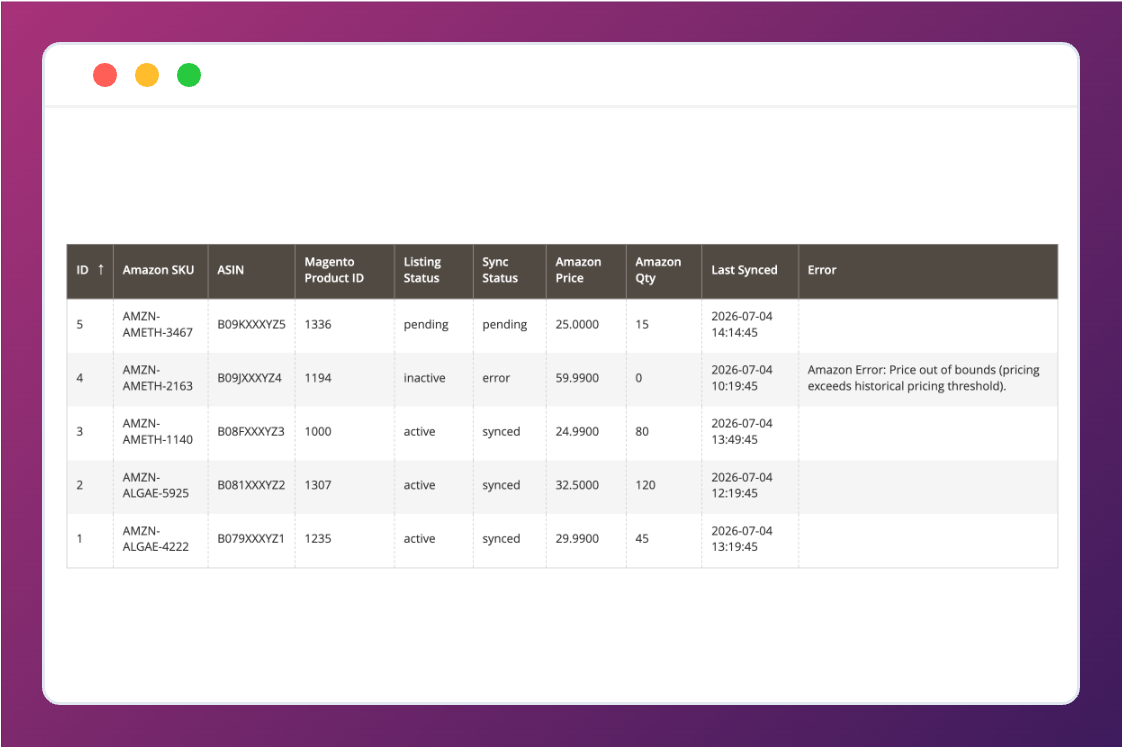Click the green maximize window button
The height and width of the screenshot is (747, 1122).
click(x=189, y=75)
